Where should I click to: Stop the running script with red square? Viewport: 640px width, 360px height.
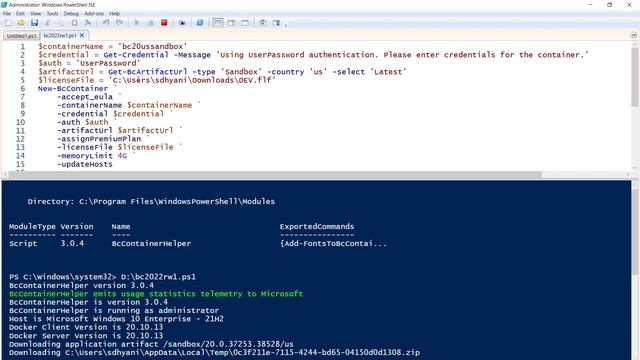coord(164,23)
